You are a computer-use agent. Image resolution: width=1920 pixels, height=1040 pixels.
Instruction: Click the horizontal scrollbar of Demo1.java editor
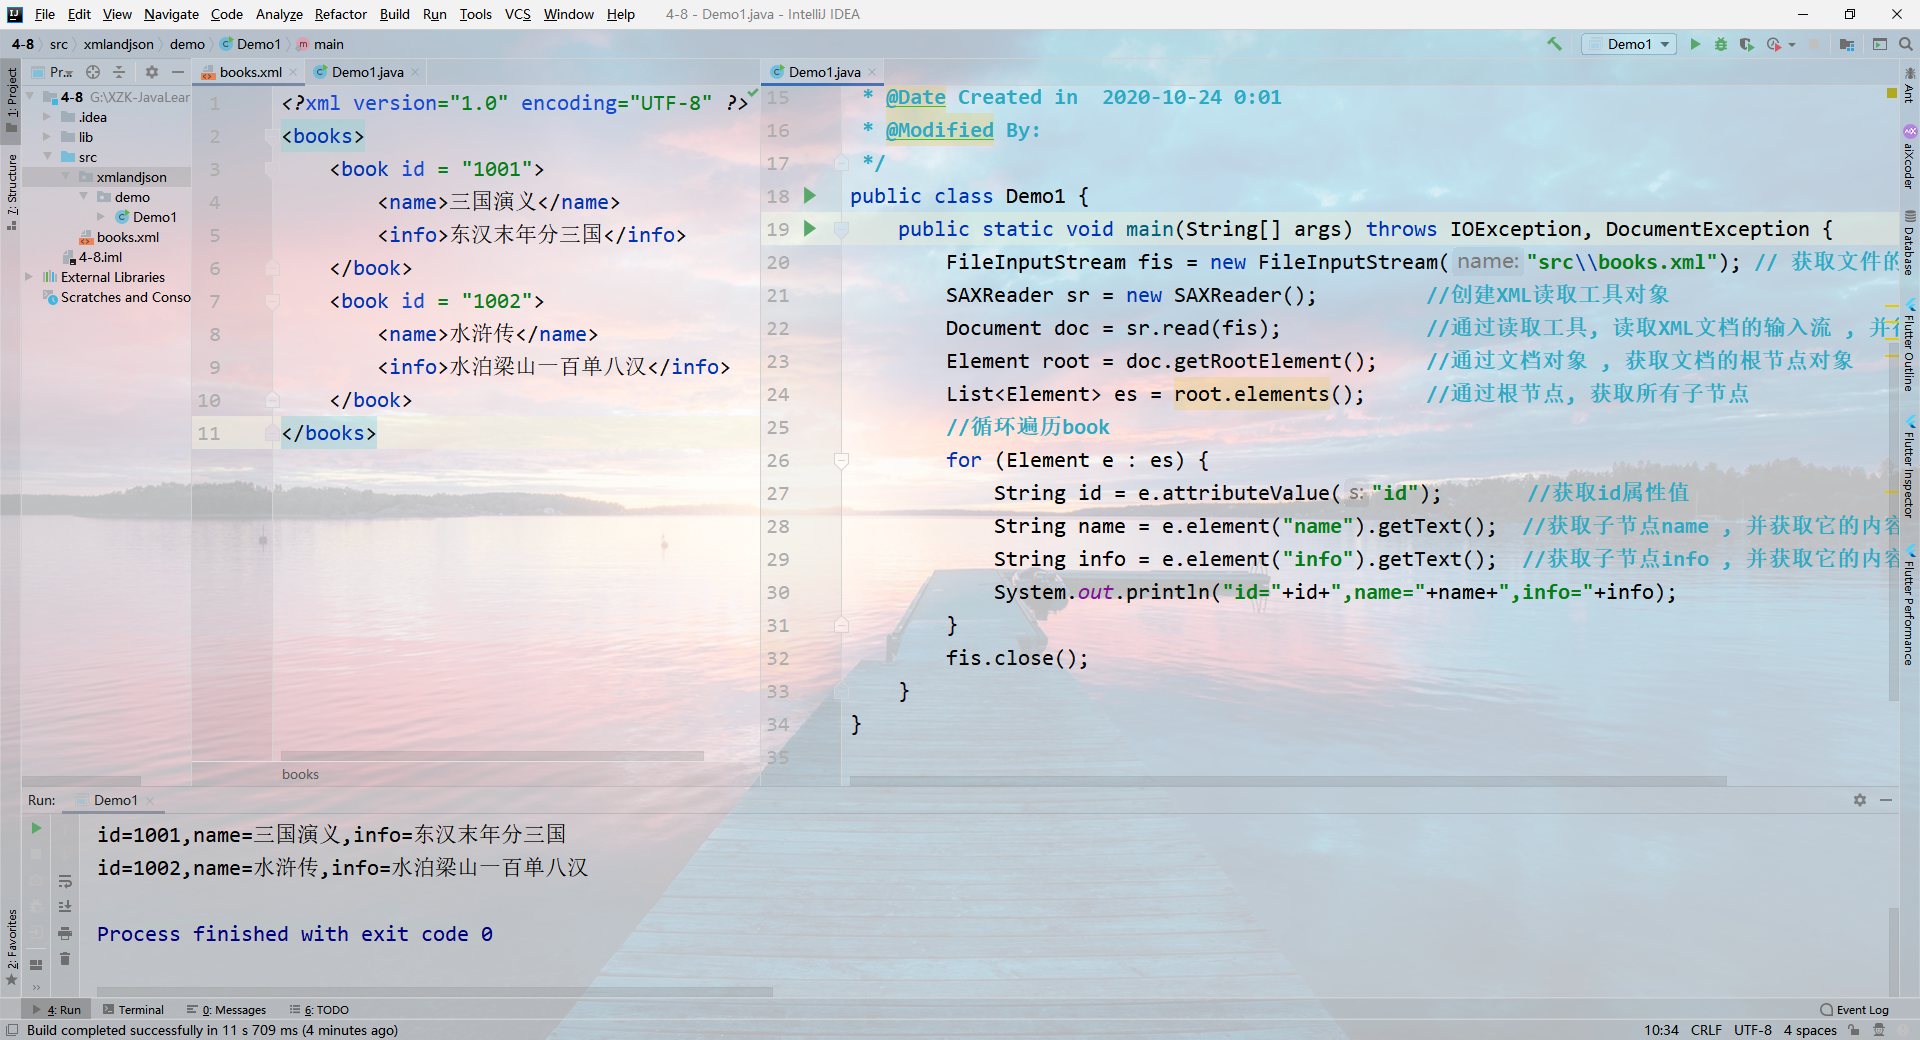pyautogui.click(x=1288, y=781)
